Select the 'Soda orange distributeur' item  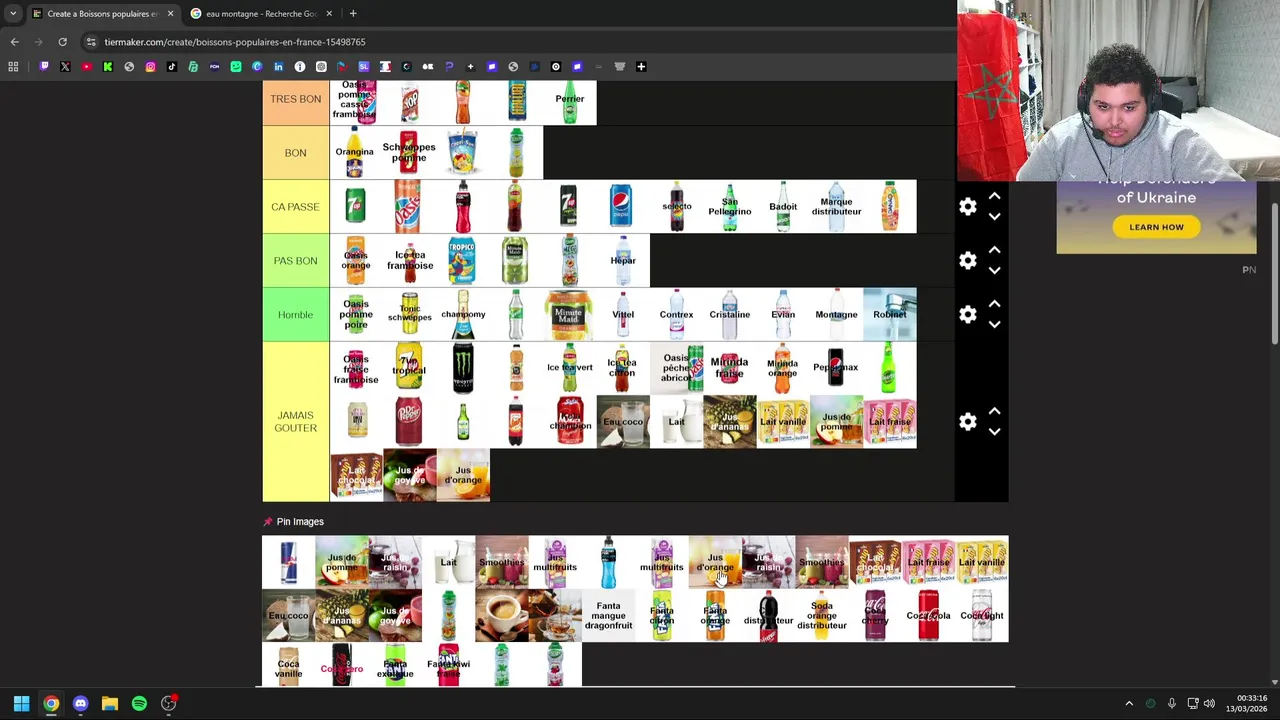tap(822, 616)
